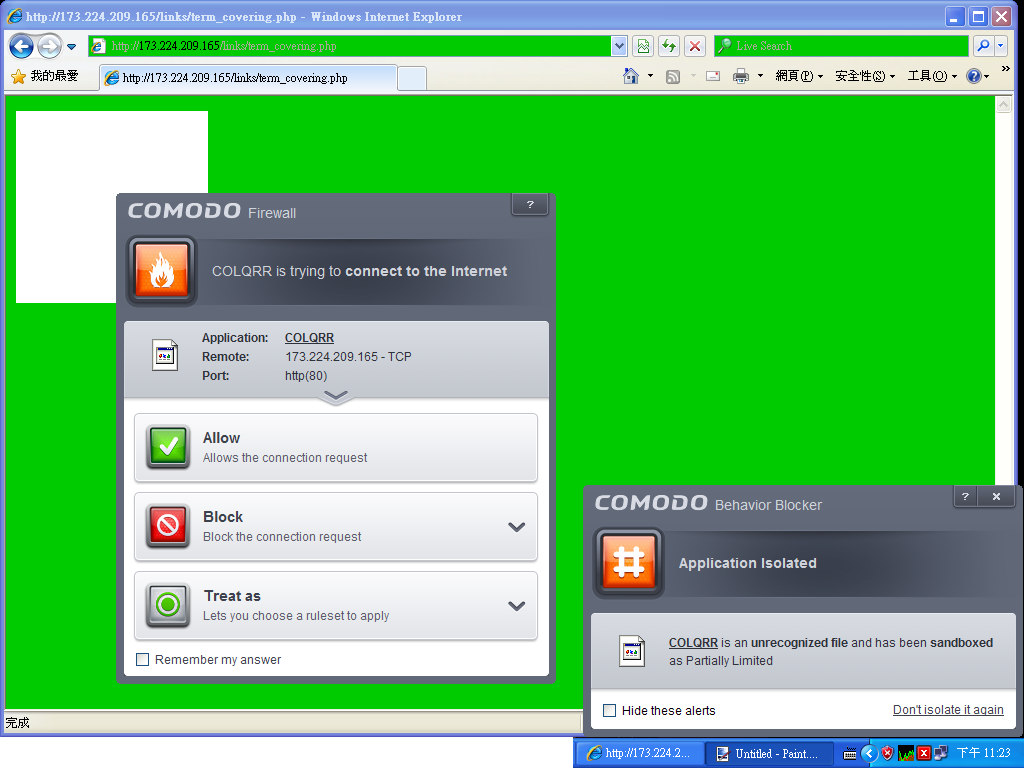The height and width of the screenshot is (768, 1024).
Task: Click the http(80) port value text
Action: 306,376
